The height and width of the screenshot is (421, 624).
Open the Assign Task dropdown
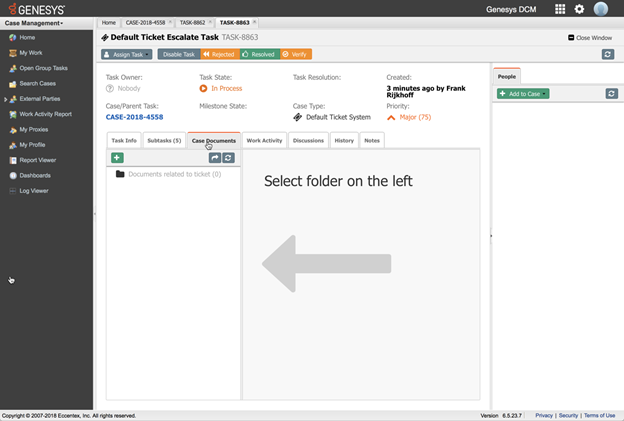coord(127,55)
